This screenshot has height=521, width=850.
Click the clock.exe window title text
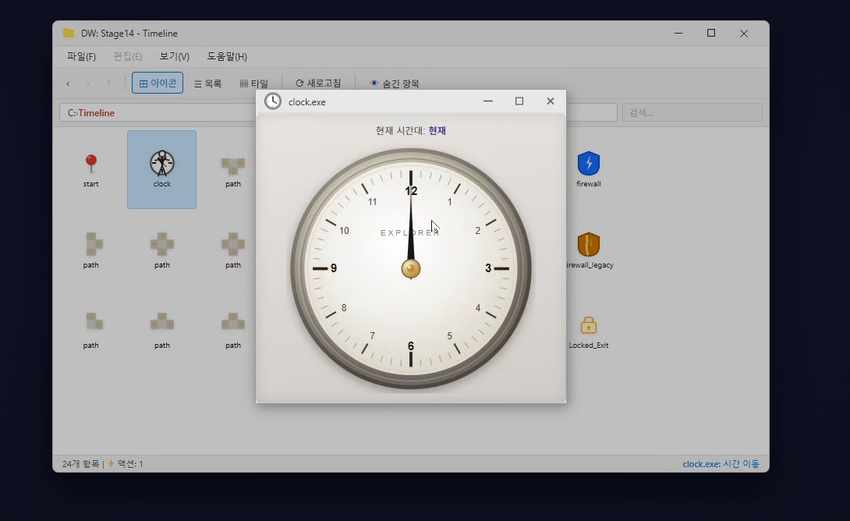coord(307,102)
